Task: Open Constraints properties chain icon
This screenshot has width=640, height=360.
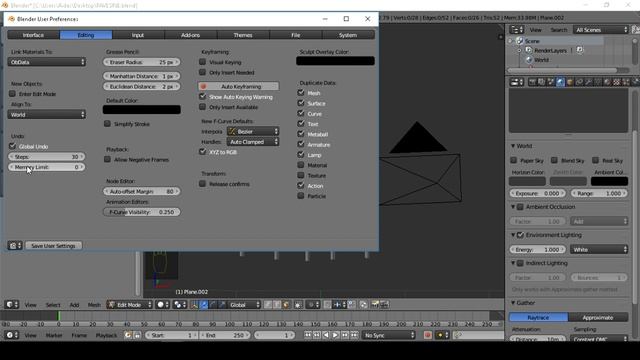Action: [x=580, y=82]
